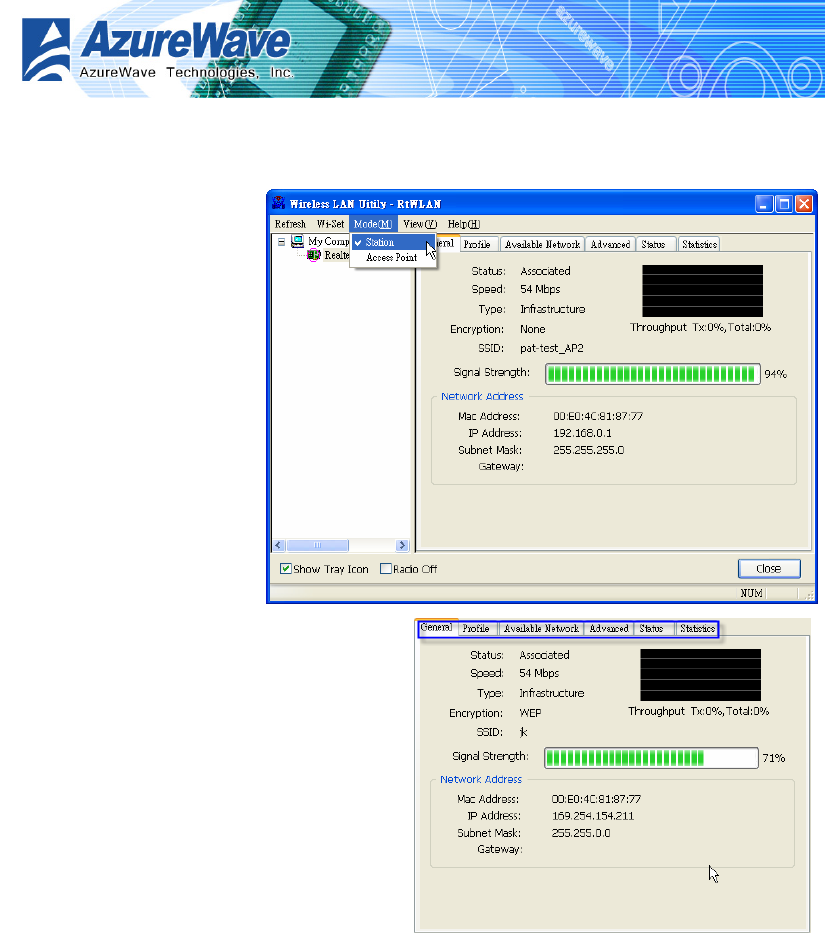Click the 71% signal strength bar
The width and height of the screenshot is (825, 933).
point(651,758)
